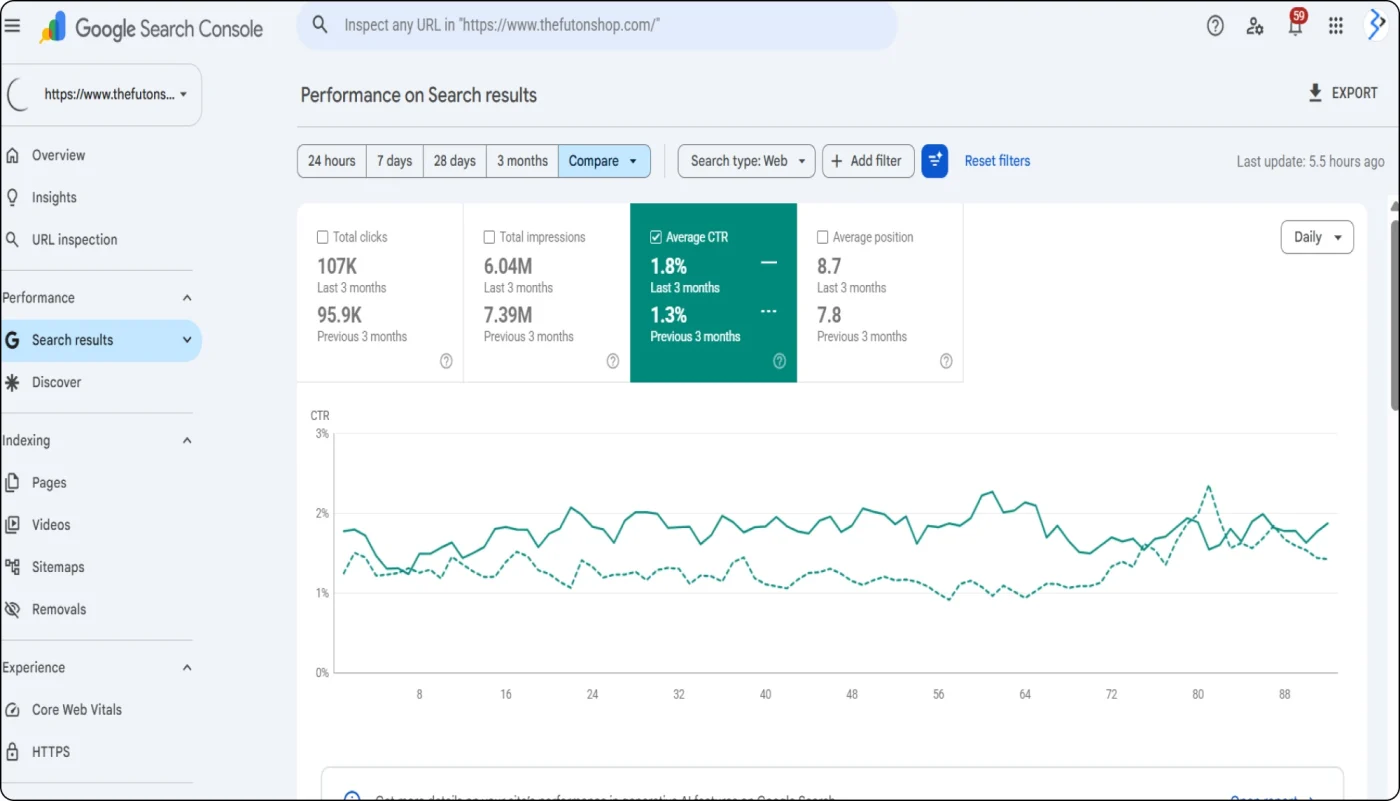This screenshot has height=801, width=1400.
Task: Click the Add filter button
Action: [868, 161]
